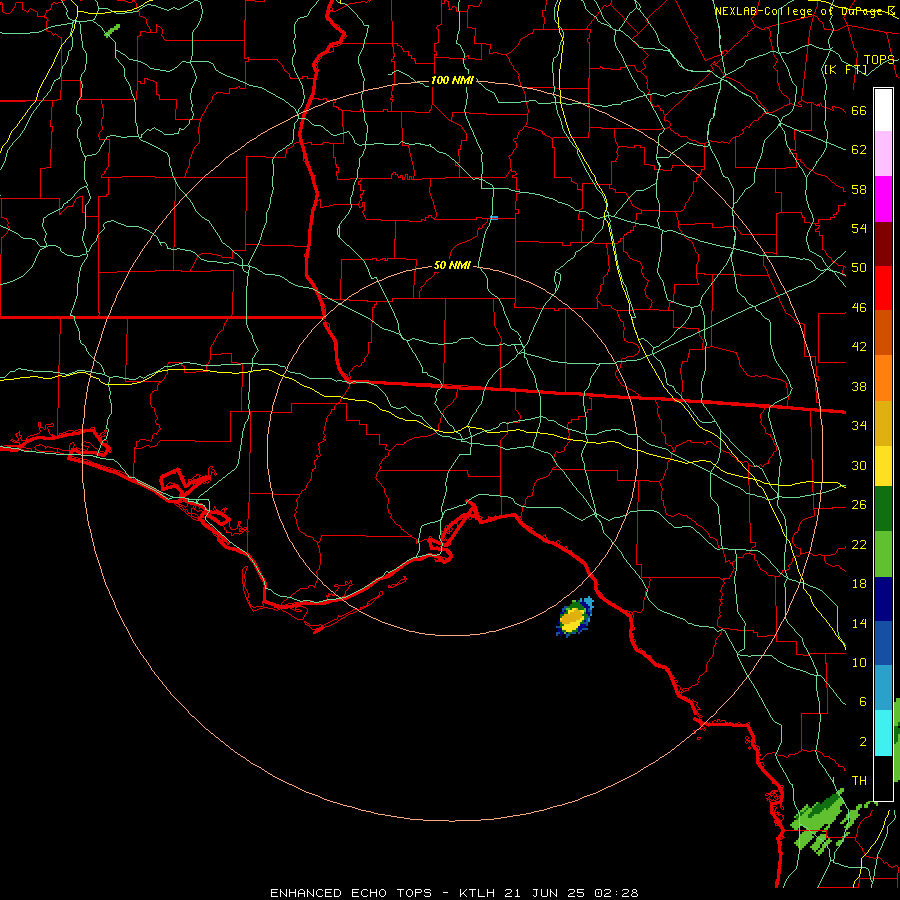Click the 50 value beside the legend
Screen dimensions: 900x900
[859, 268]
